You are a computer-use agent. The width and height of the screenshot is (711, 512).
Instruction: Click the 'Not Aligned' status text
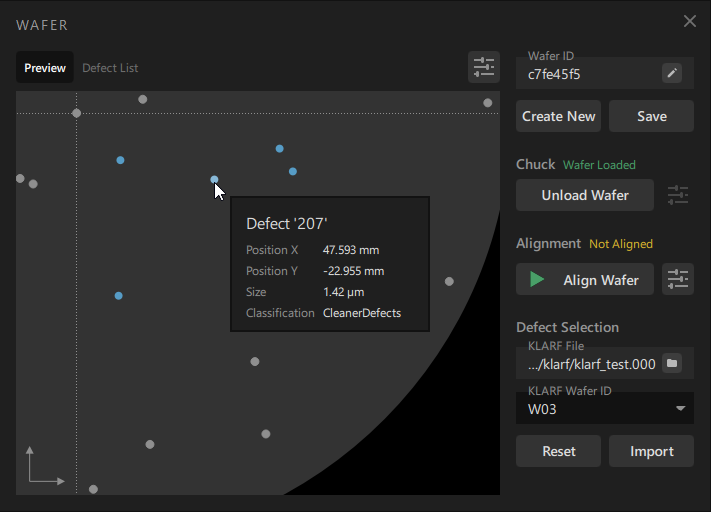pyautogui.click(x=621, y=244)
